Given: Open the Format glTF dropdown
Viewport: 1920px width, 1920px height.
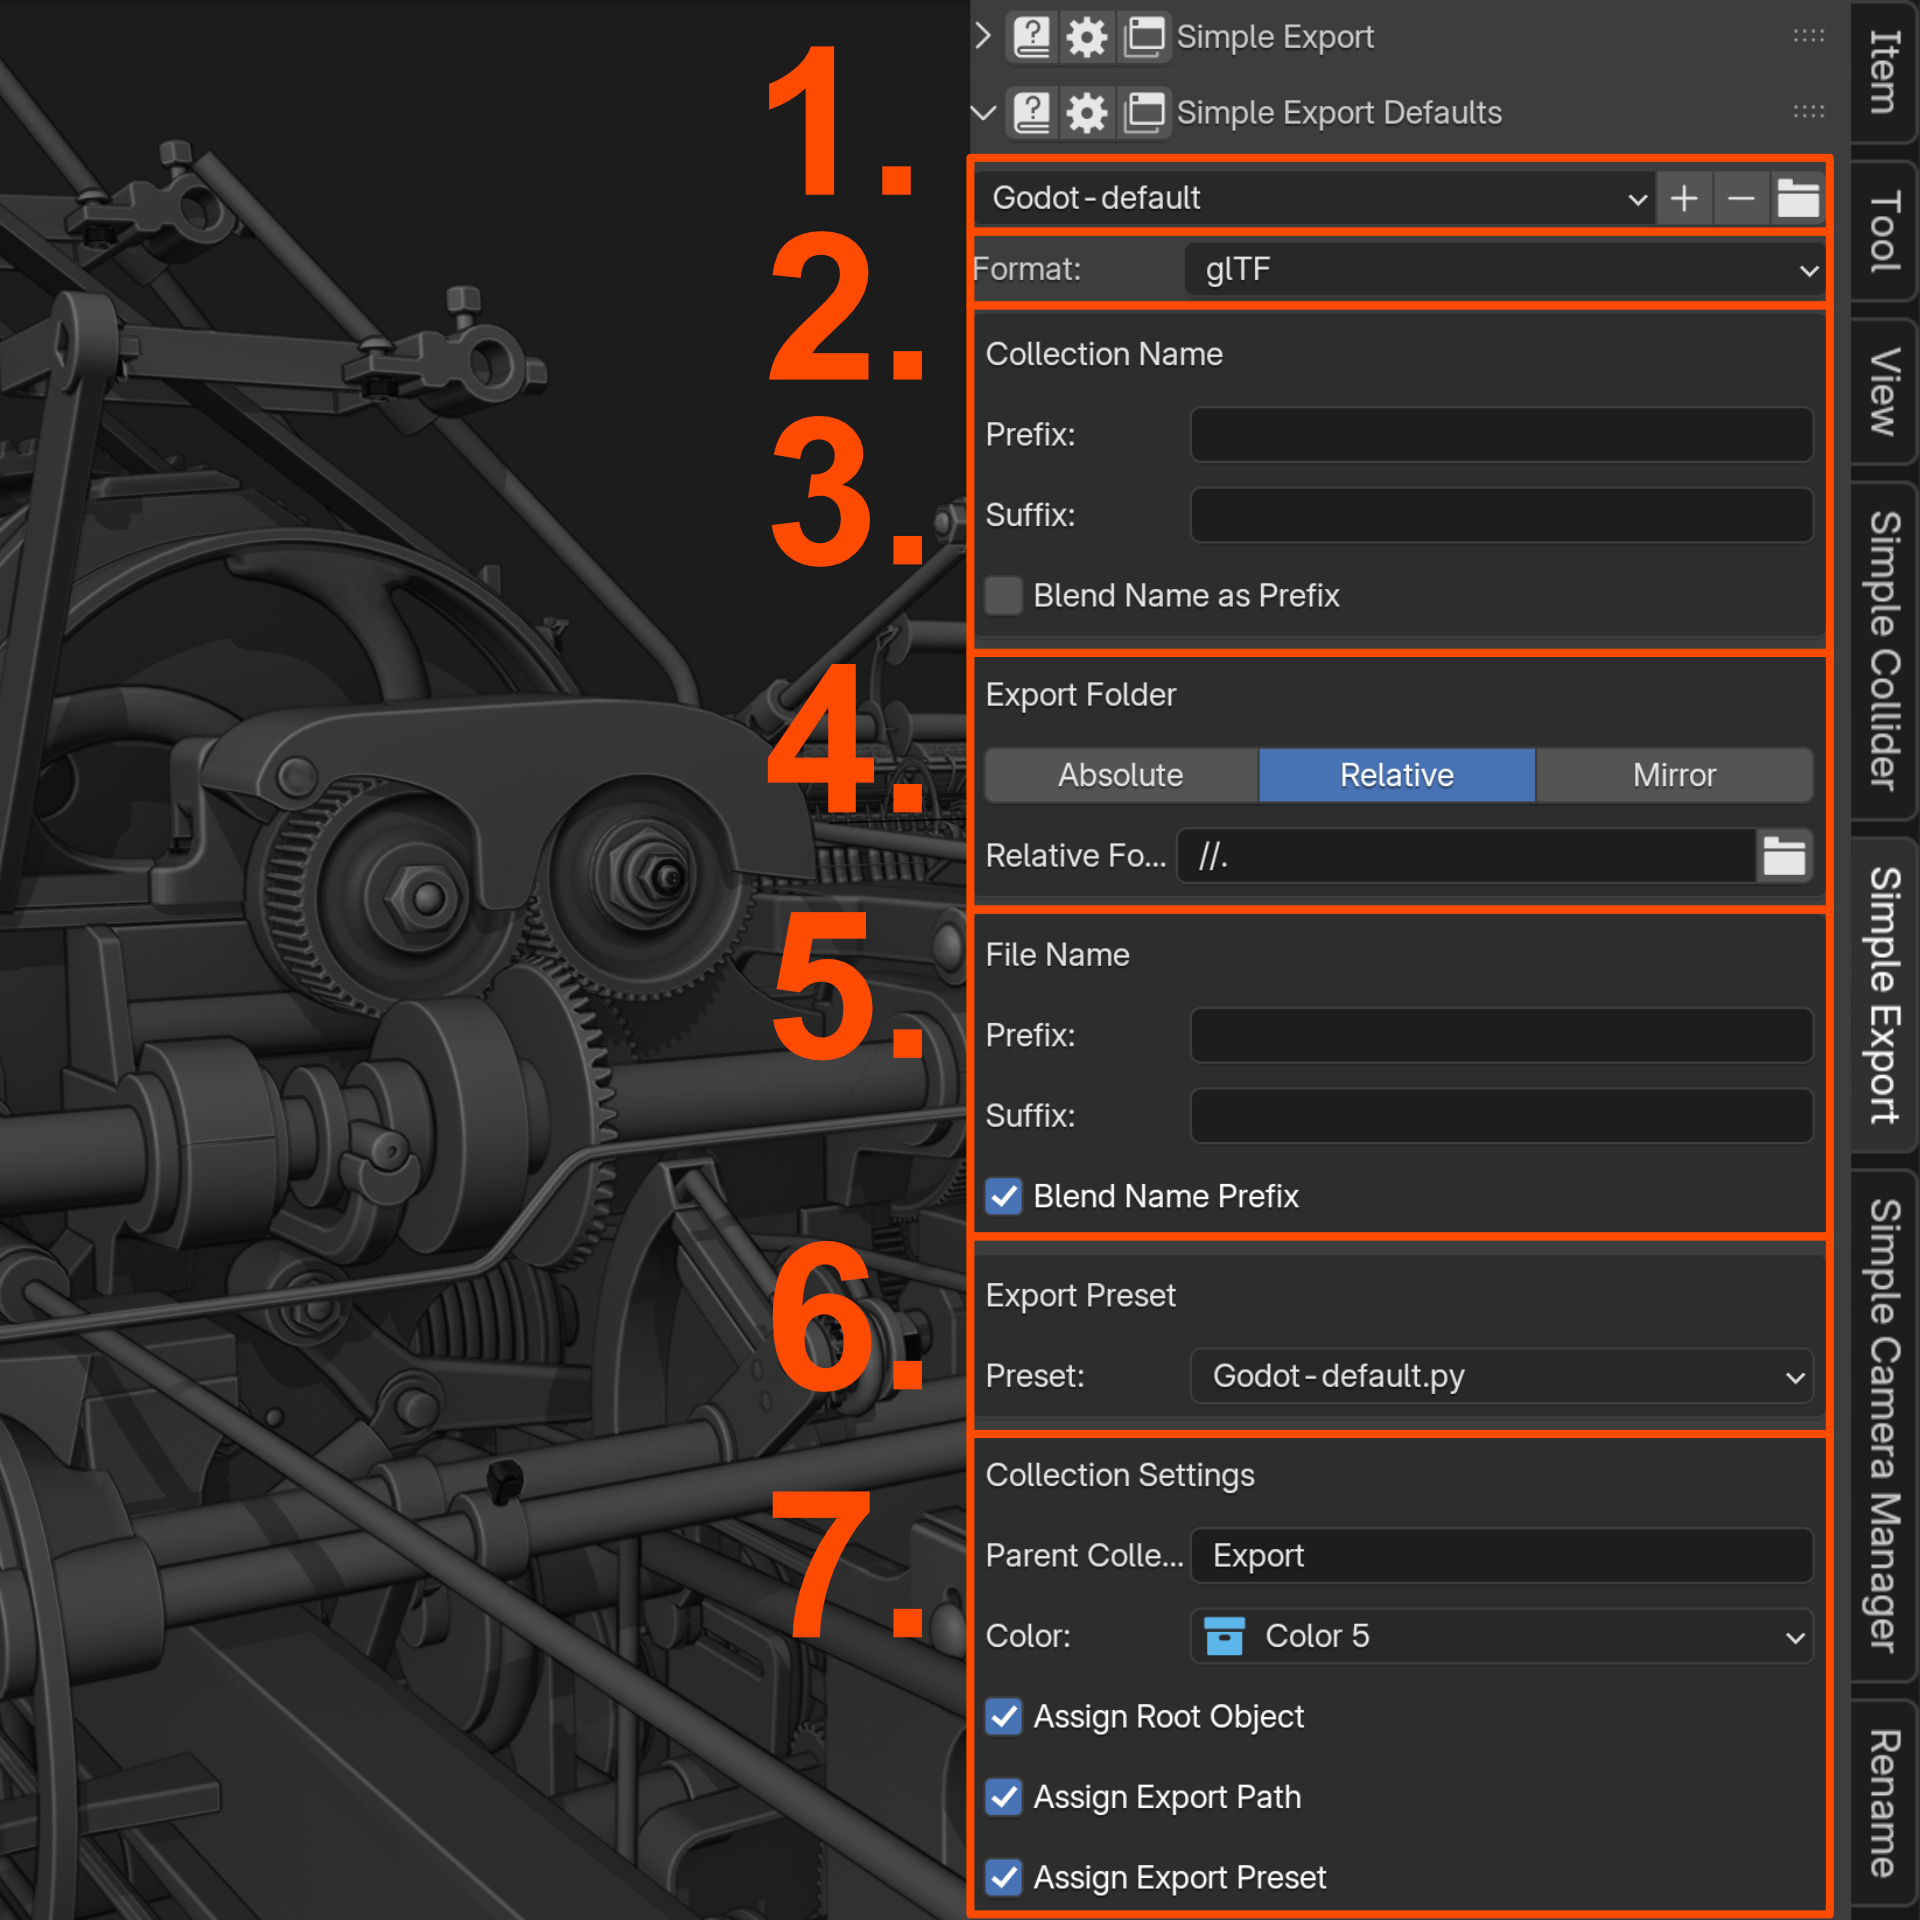Looking at the screenshot, I should pos(1504,270).
